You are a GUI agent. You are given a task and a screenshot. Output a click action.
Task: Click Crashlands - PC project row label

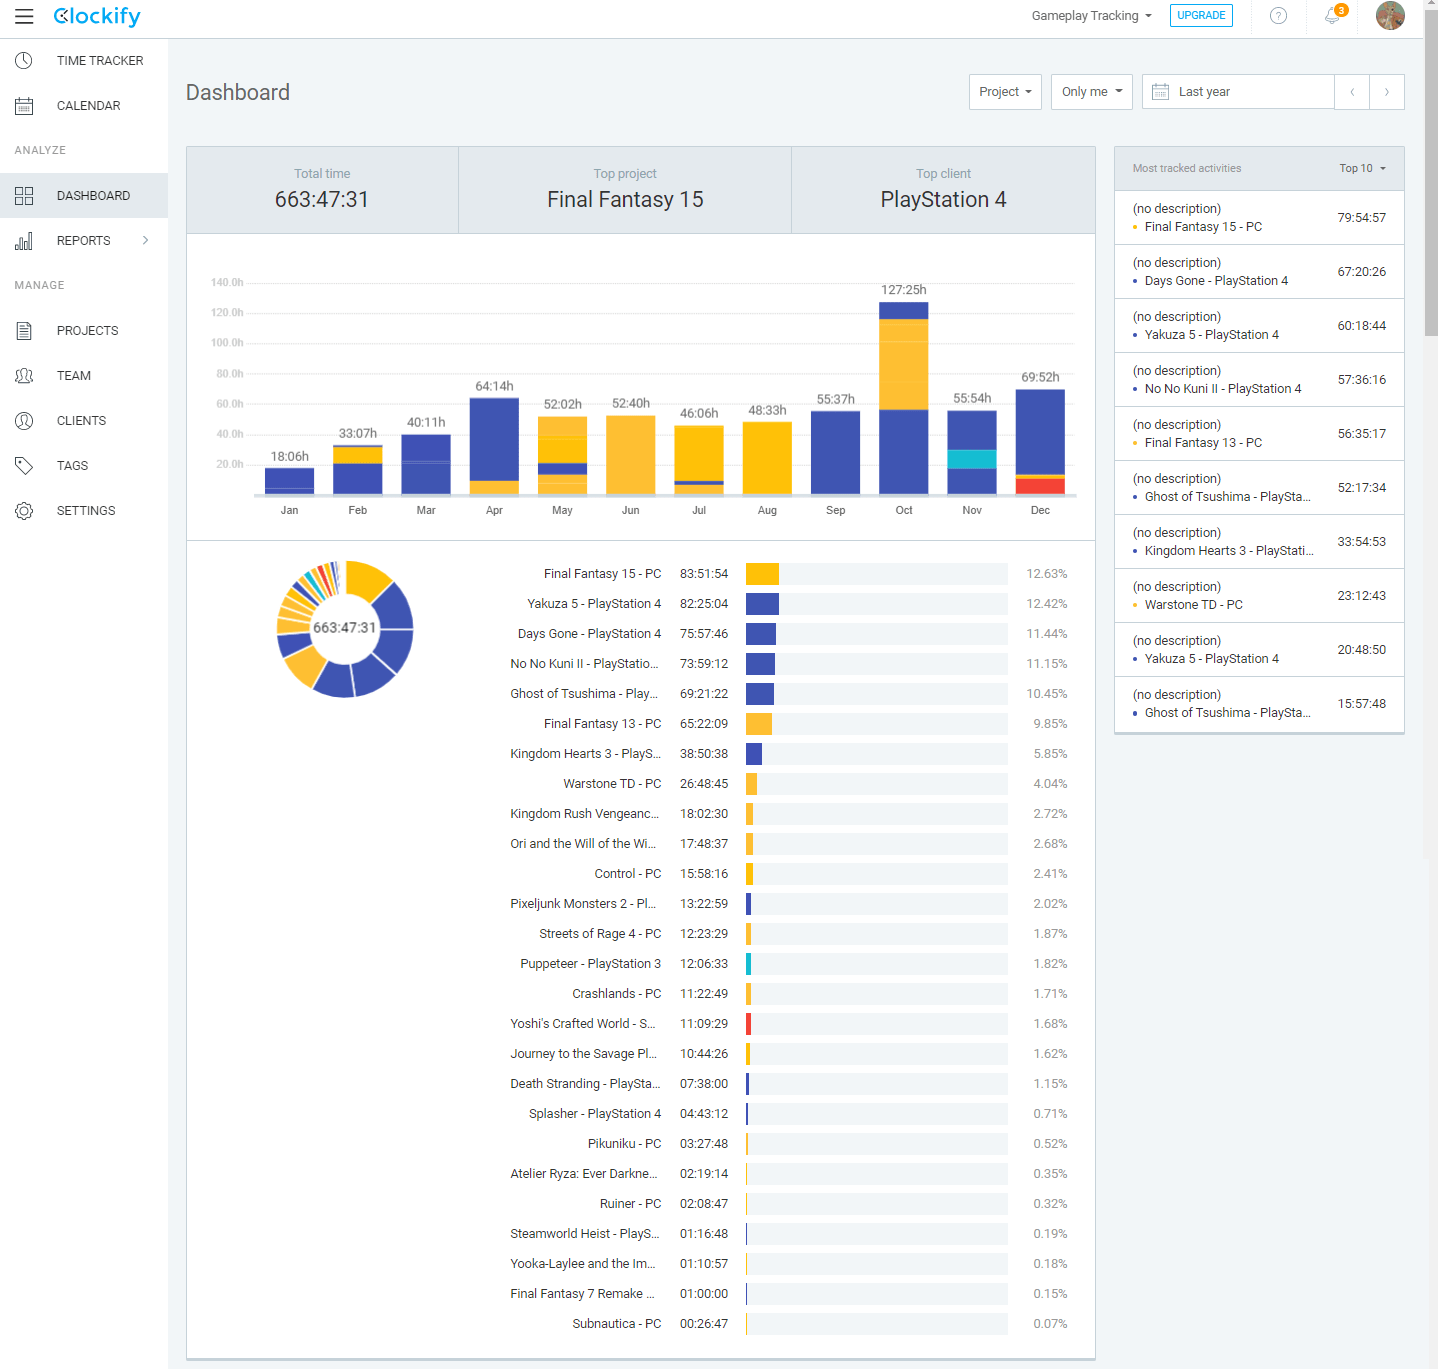pyautogui.click(x=617, y=994)
